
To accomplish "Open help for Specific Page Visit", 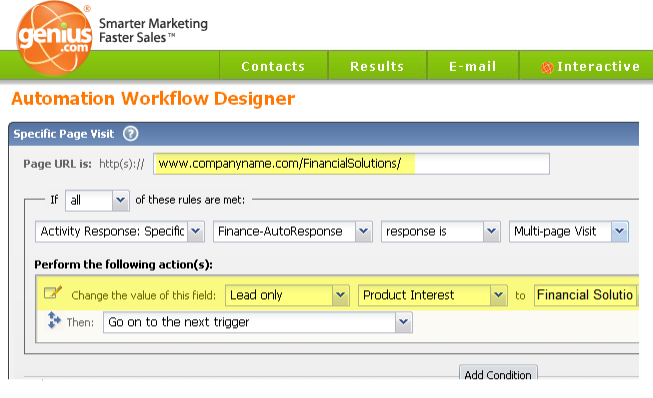I will [x=130, y=134].
